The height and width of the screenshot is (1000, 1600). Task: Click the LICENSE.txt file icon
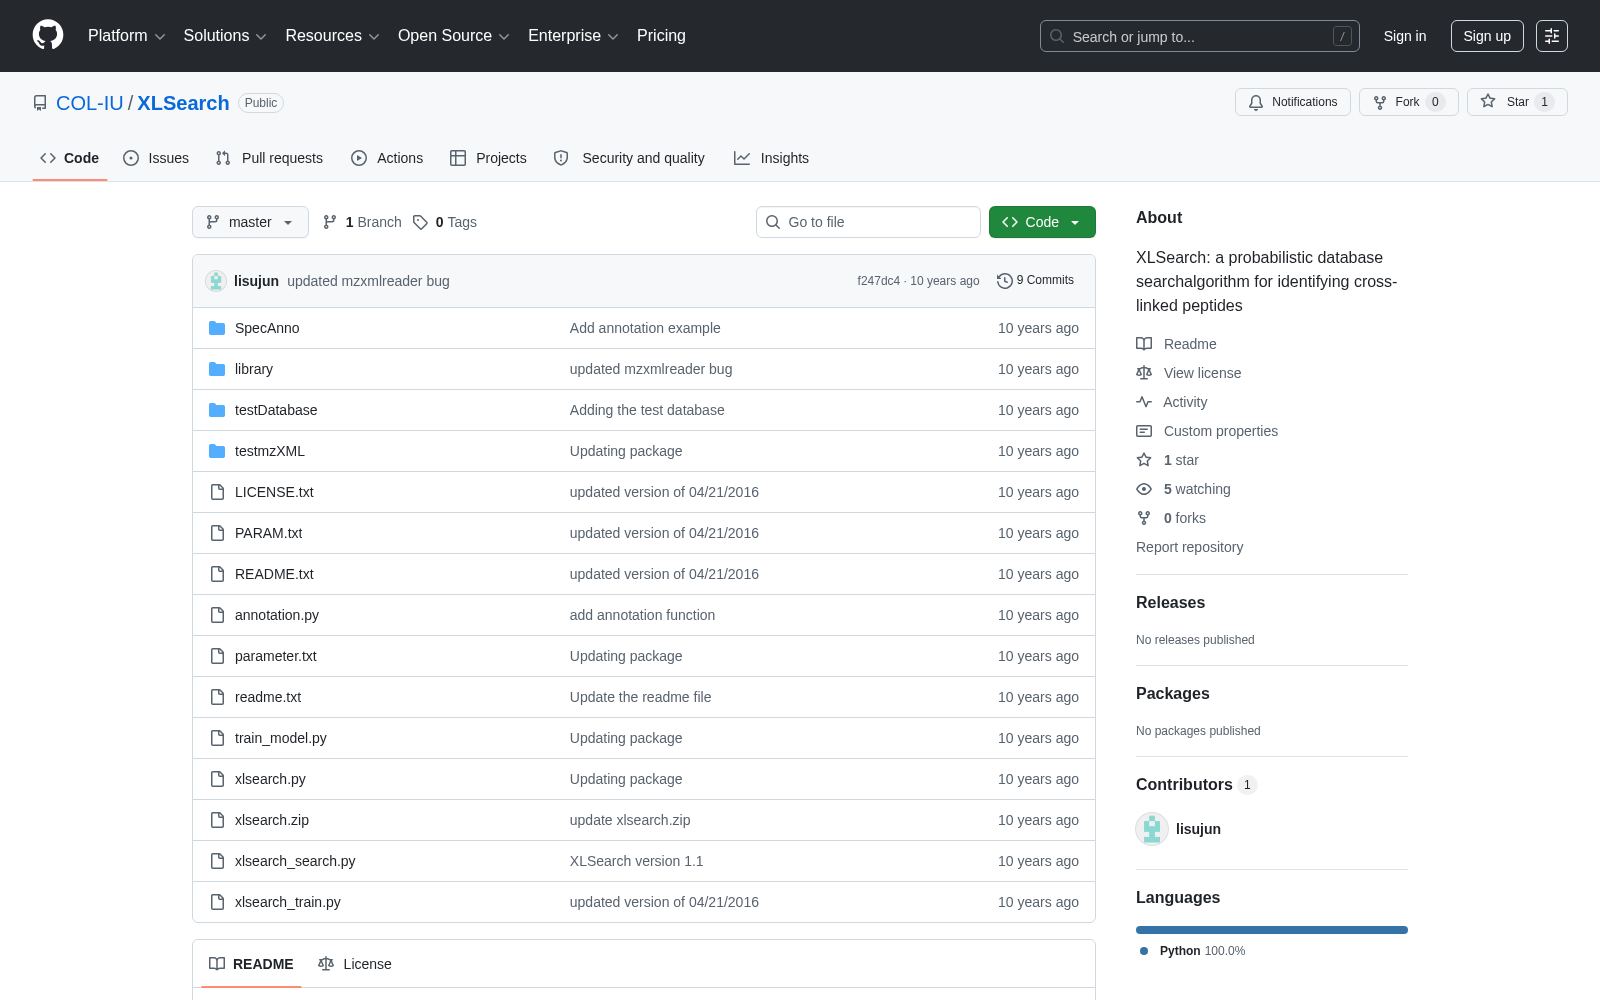217,492
